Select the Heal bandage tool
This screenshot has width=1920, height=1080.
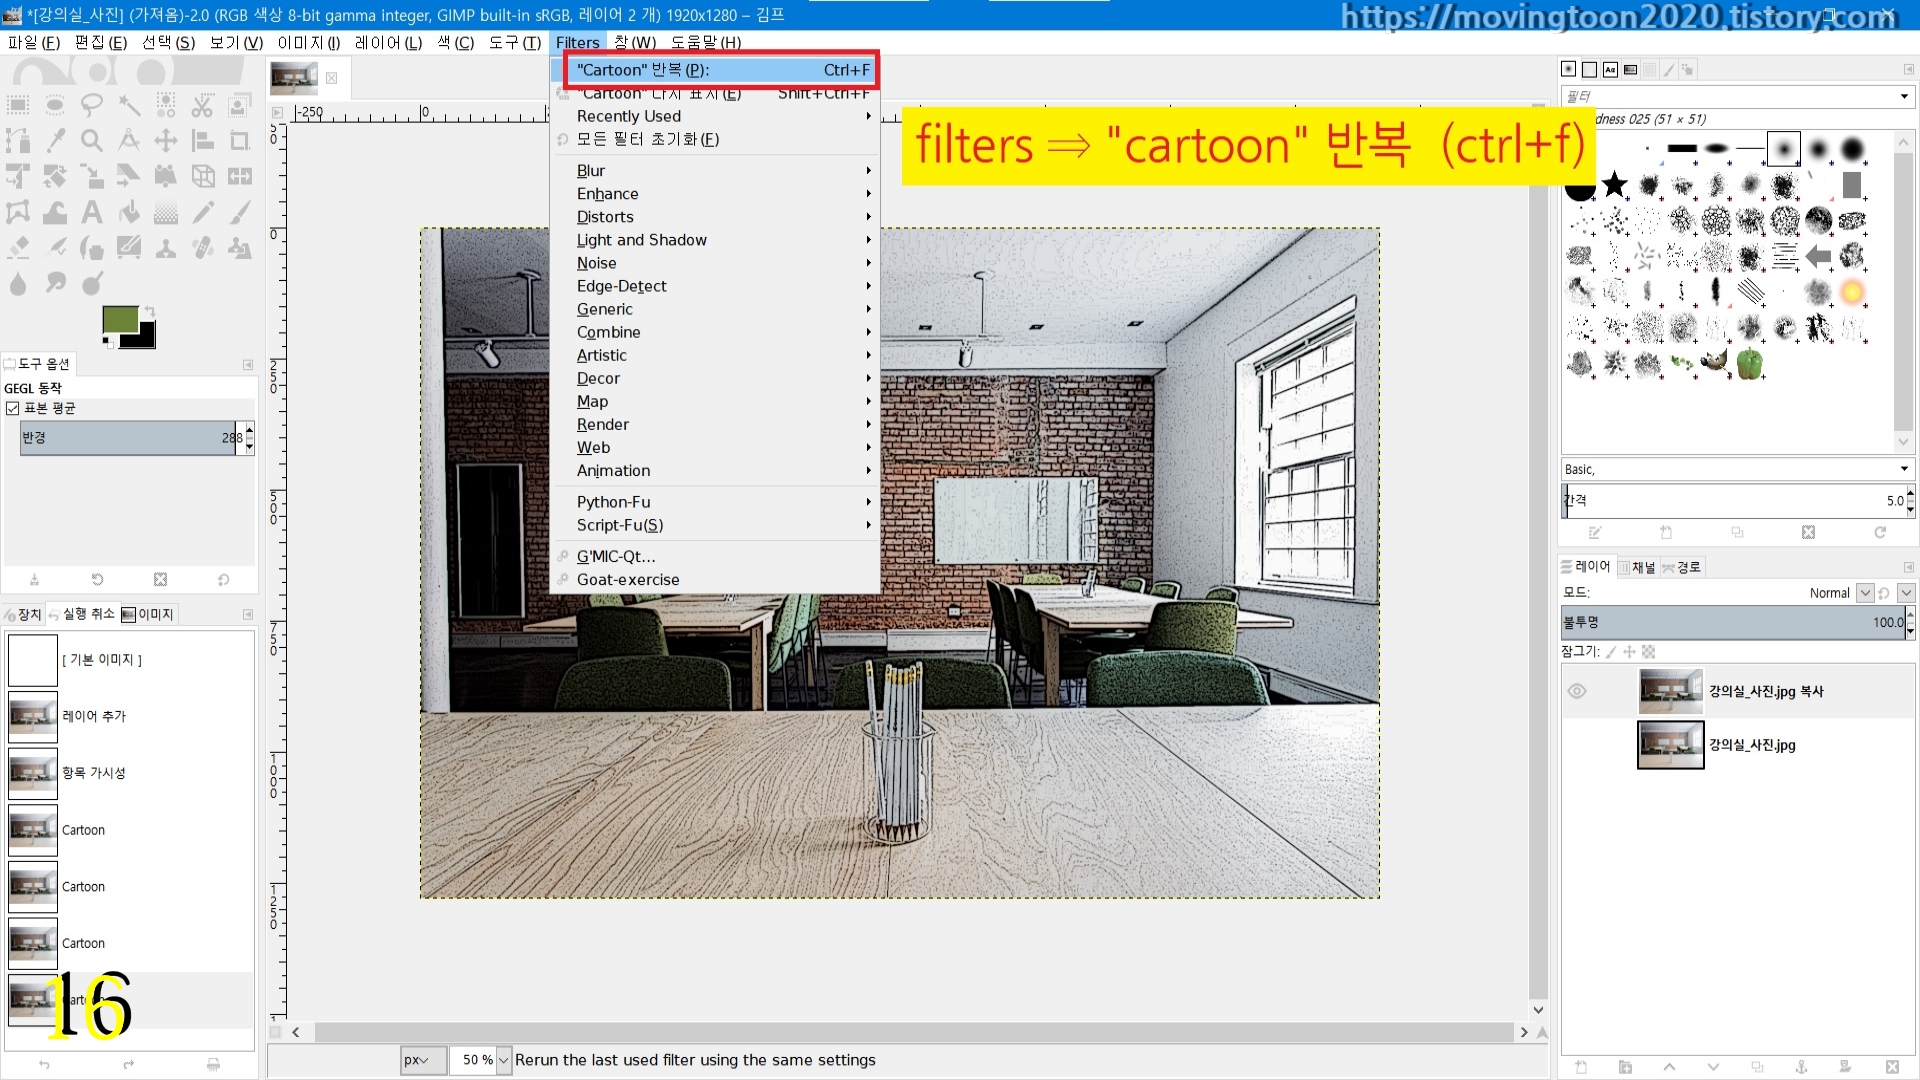pos(203,249)
